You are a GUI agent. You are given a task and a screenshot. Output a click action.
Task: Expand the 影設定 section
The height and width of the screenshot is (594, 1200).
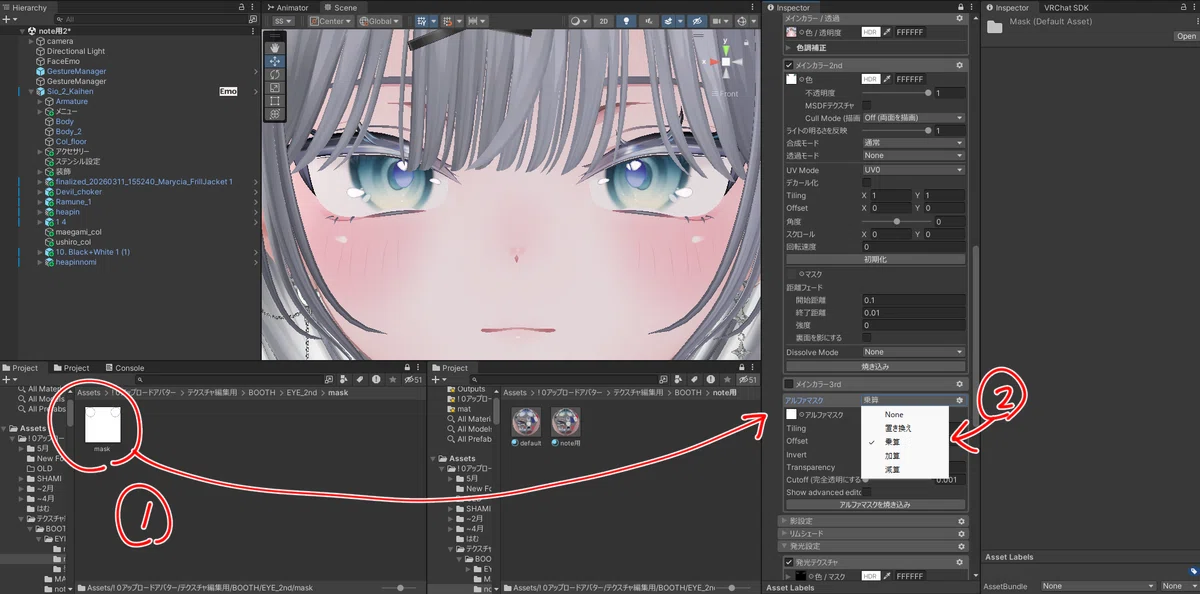click(x=784, y=521)
